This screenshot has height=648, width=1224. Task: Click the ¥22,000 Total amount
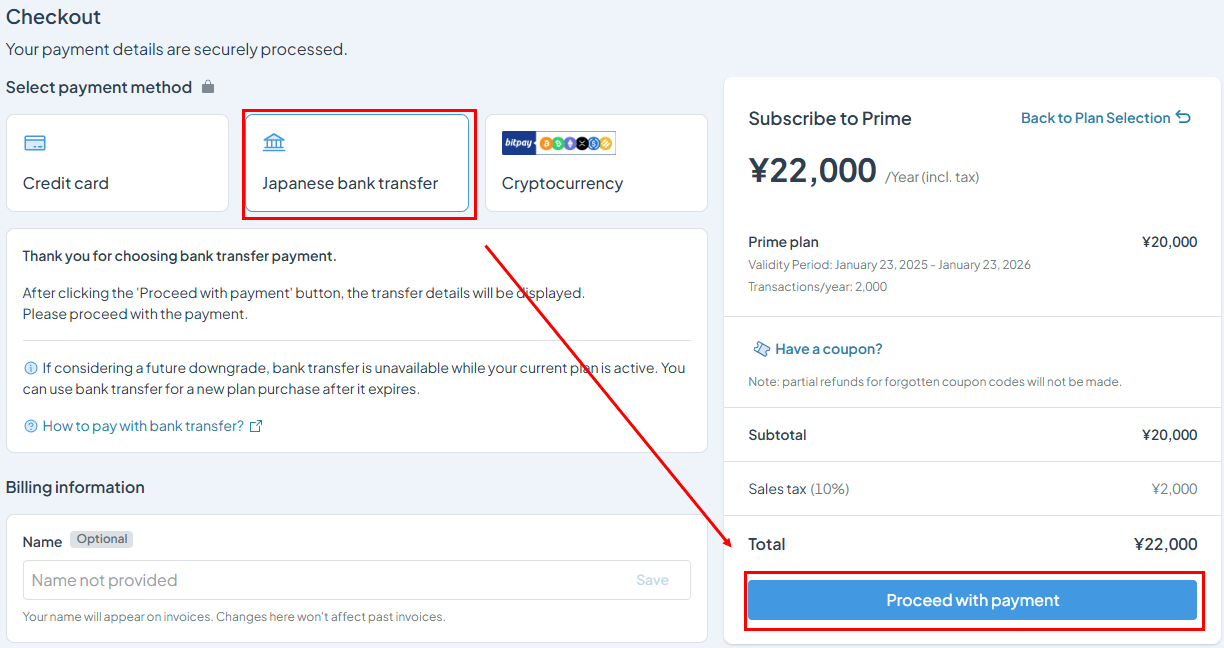(1165, 544)
